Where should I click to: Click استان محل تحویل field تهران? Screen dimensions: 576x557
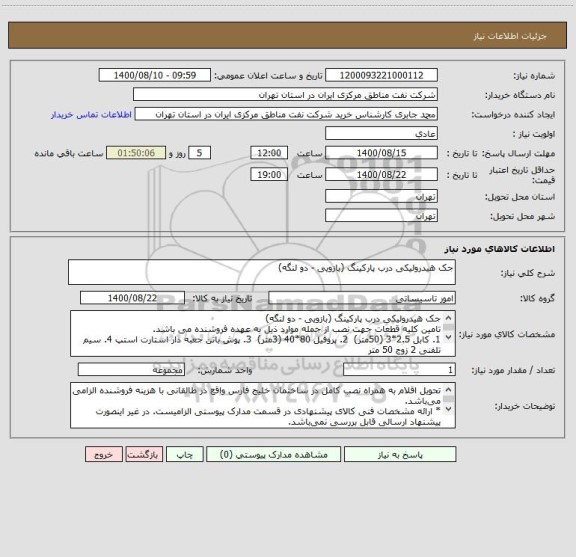click(381, 196)
